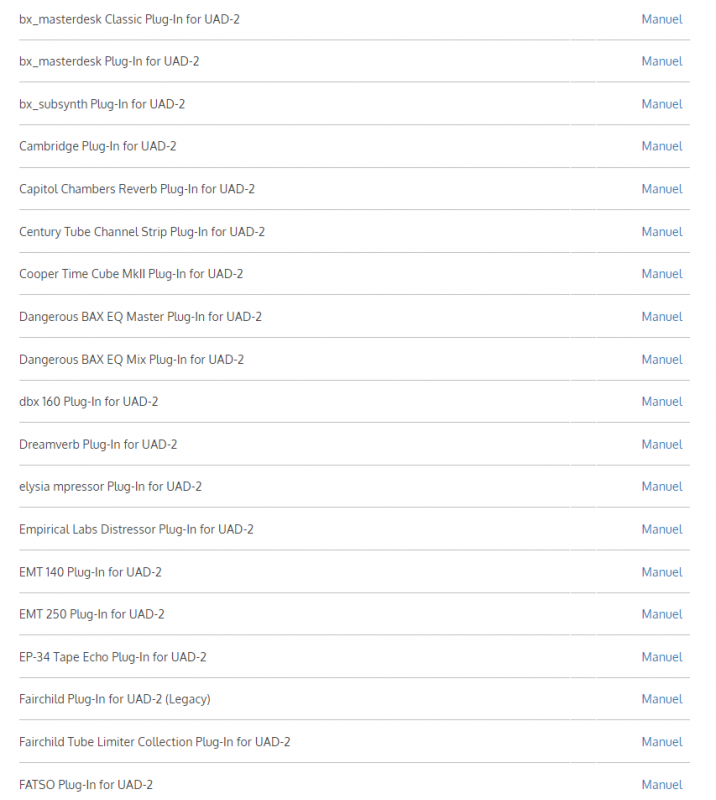This screenshot has height=800, width=716.
Task: Open Fairchild Plug-In (Legacy) Manuel link
Action: pyautogui.click(x=662, y=699)
